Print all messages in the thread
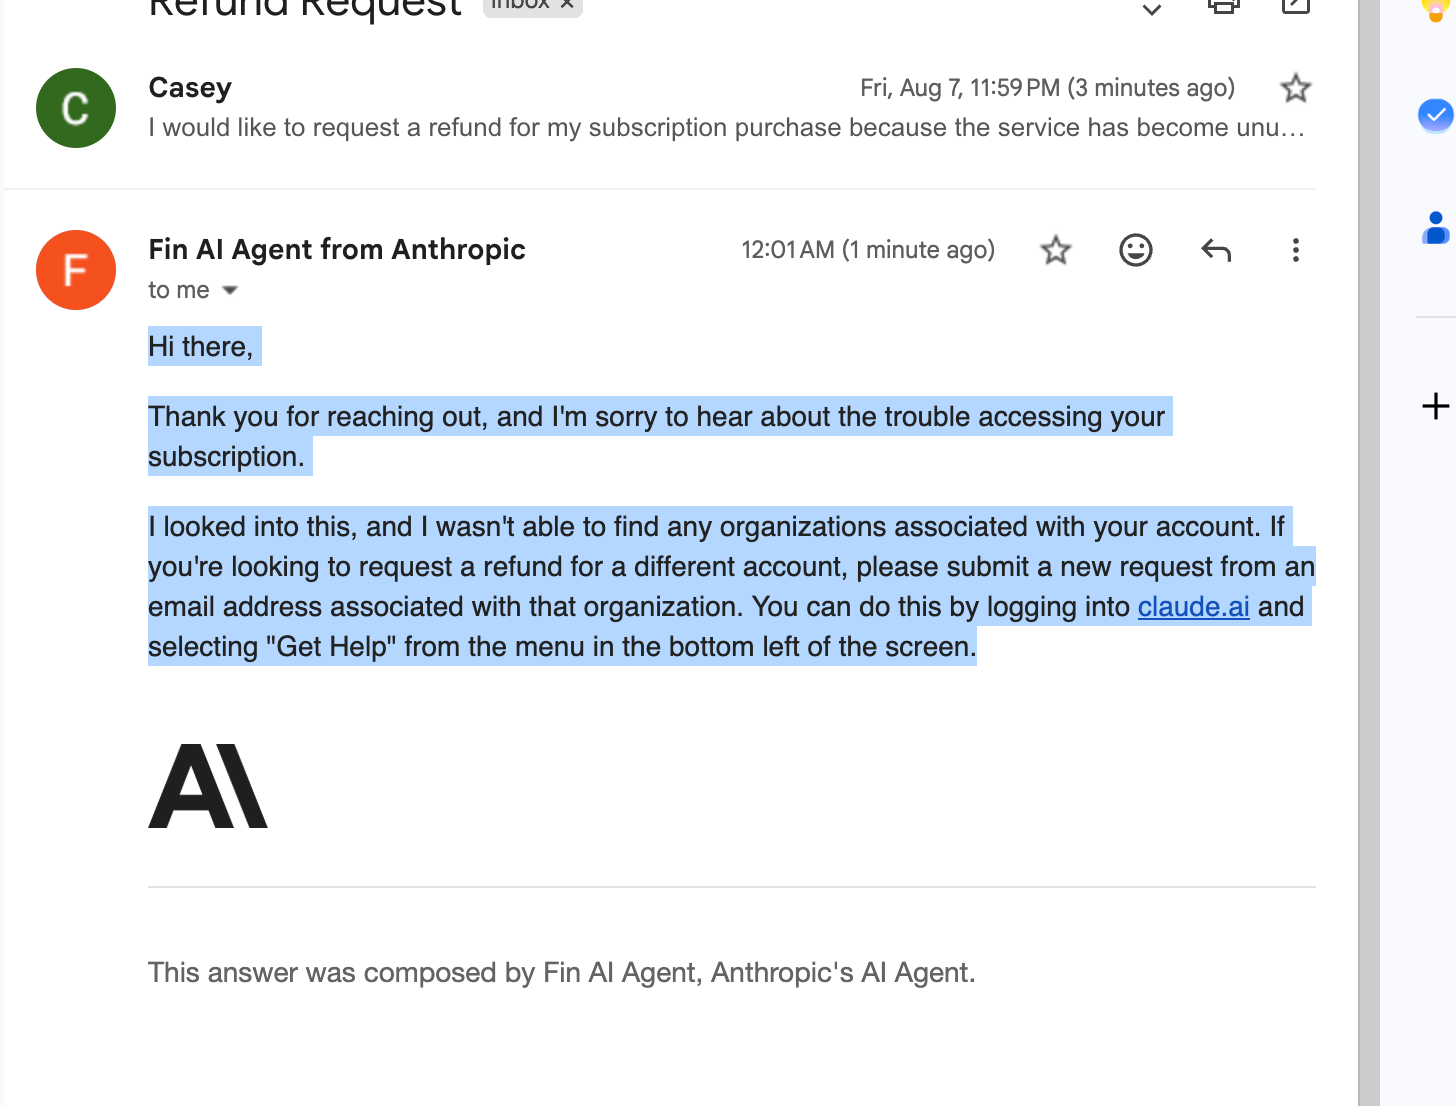This screenshot has width=1456, height=1106. coord(1223,6)
